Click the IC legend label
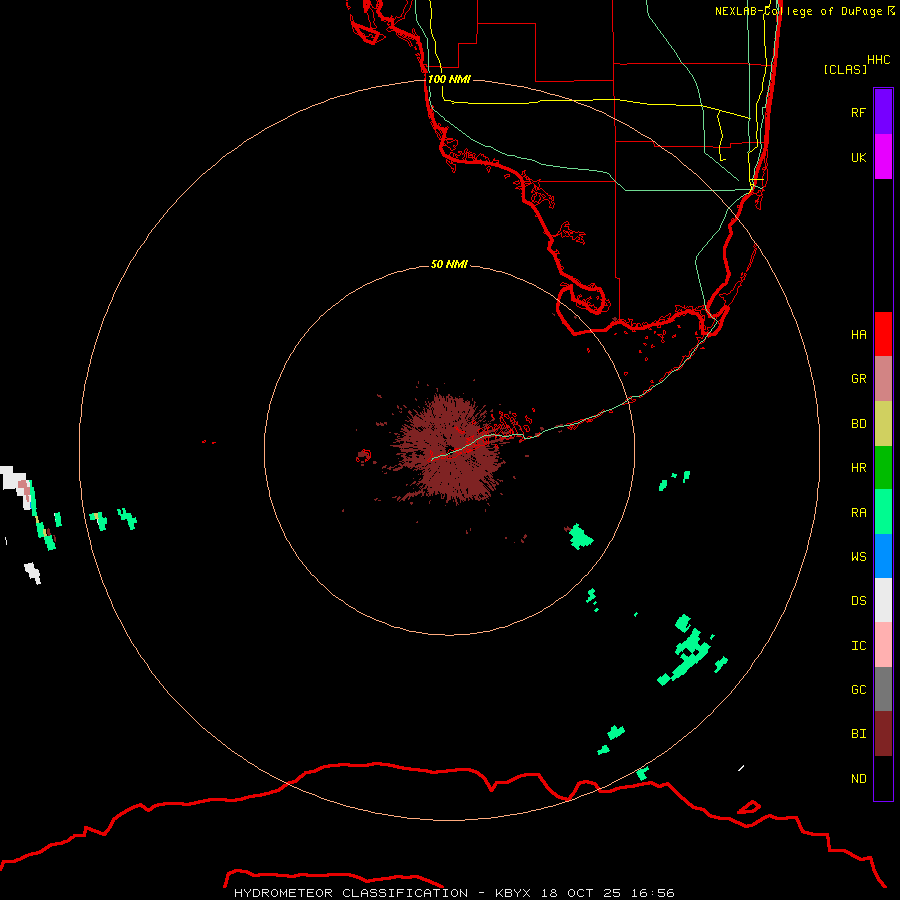The image size is (900, 900). (x=858, y=646)
